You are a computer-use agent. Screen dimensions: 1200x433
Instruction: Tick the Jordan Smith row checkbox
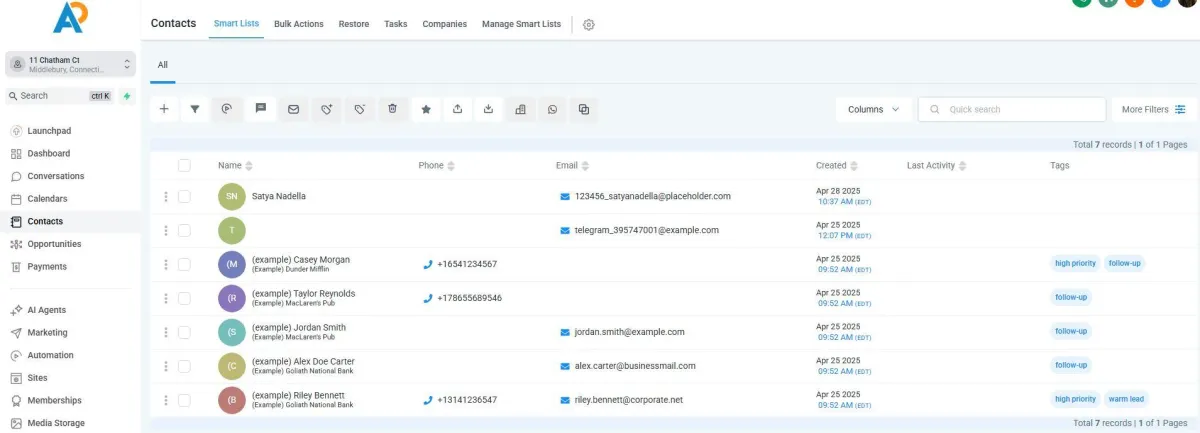coord(184,332)
